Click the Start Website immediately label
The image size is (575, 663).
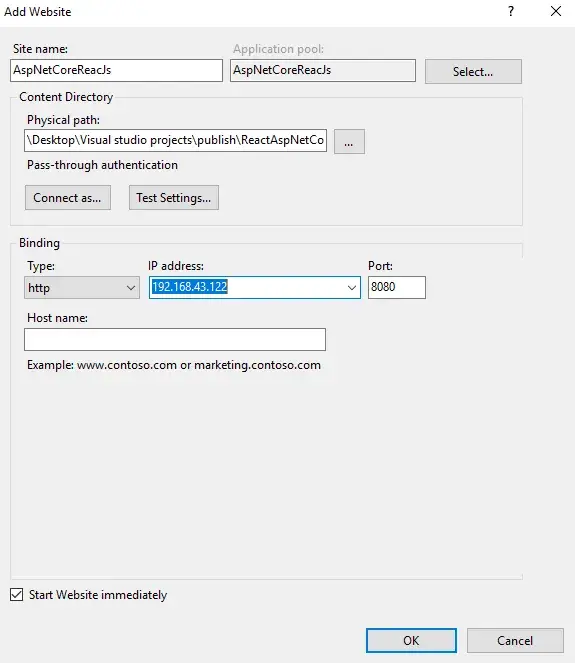click(x=98, y=595)
